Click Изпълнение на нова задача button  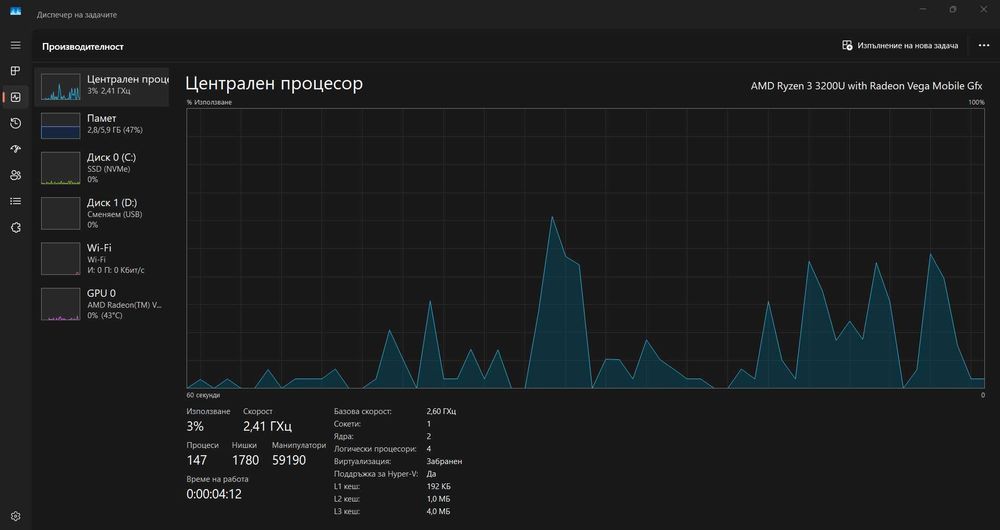click(900, 46)
